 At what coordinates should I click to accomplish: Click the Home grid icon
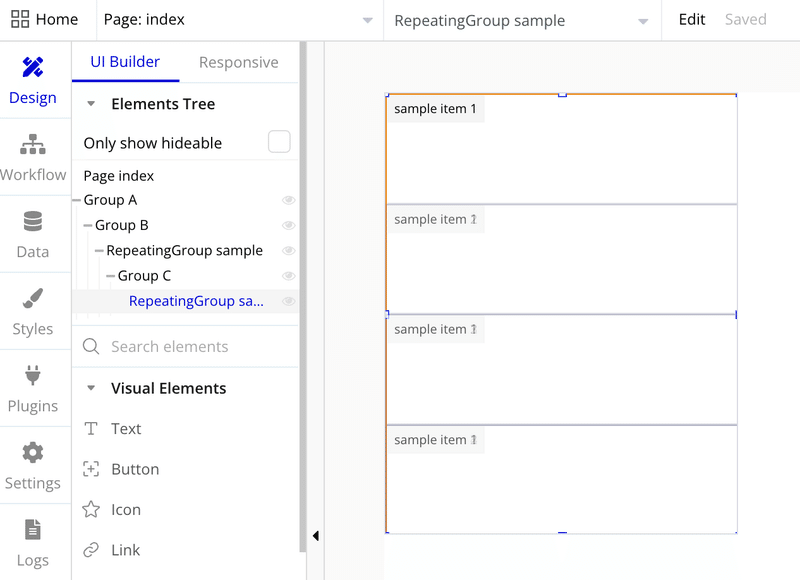point(20,20)
